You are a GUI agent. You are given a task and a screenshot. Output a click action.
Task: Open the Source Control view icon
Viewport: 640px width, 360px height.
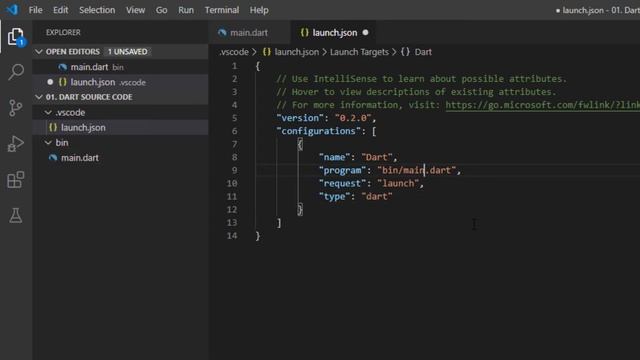click(x=16, y=108)
